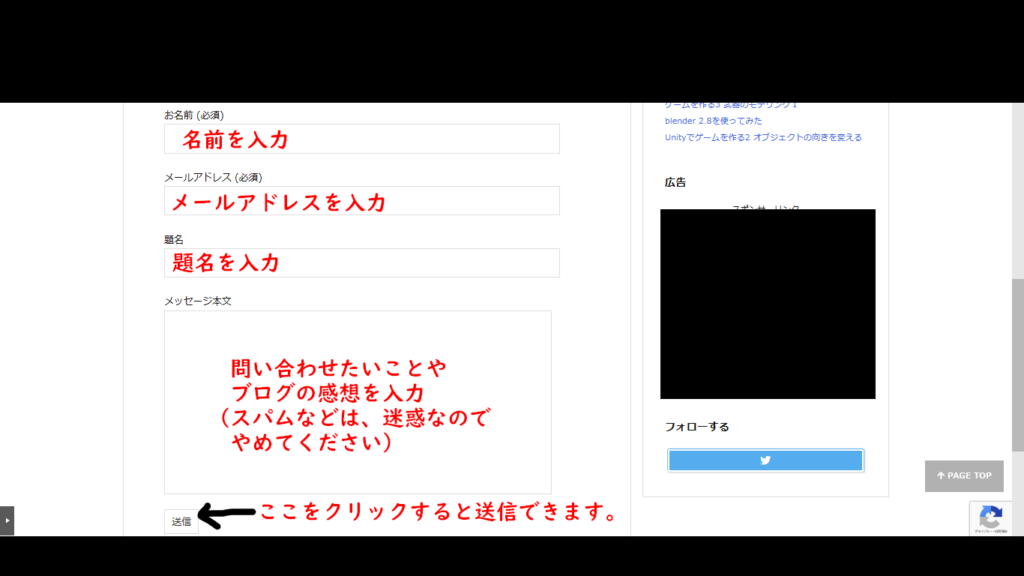
Task: Click the お名前 (必須) field label
Action: tap(199, 115)
